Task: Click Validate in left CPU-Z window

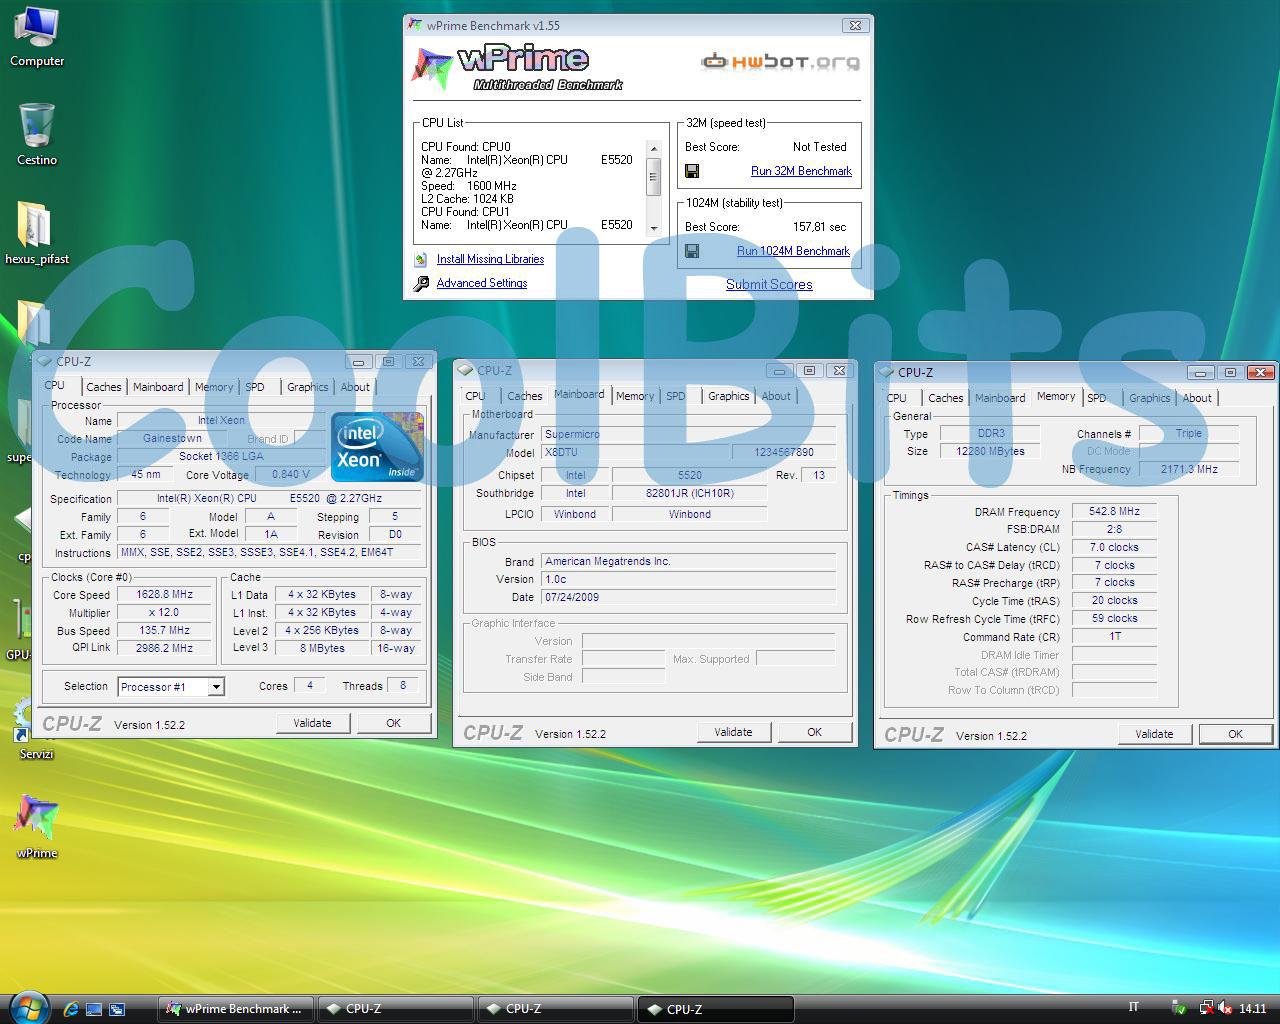Action: click(x=312, y=723)
